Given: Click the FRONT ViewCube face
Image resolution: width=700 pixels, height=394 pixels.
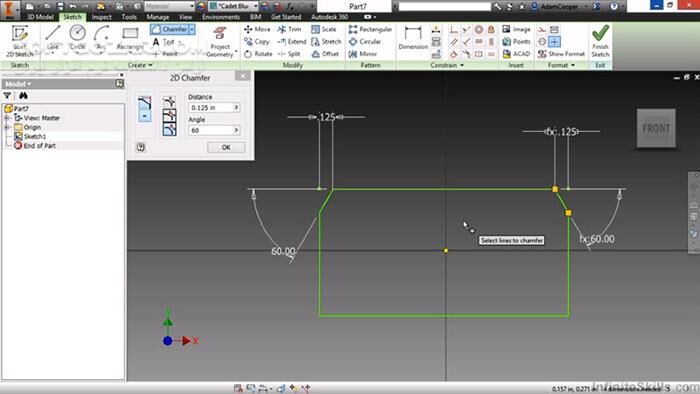Looking at the screenshot, I should pos(656,129).
